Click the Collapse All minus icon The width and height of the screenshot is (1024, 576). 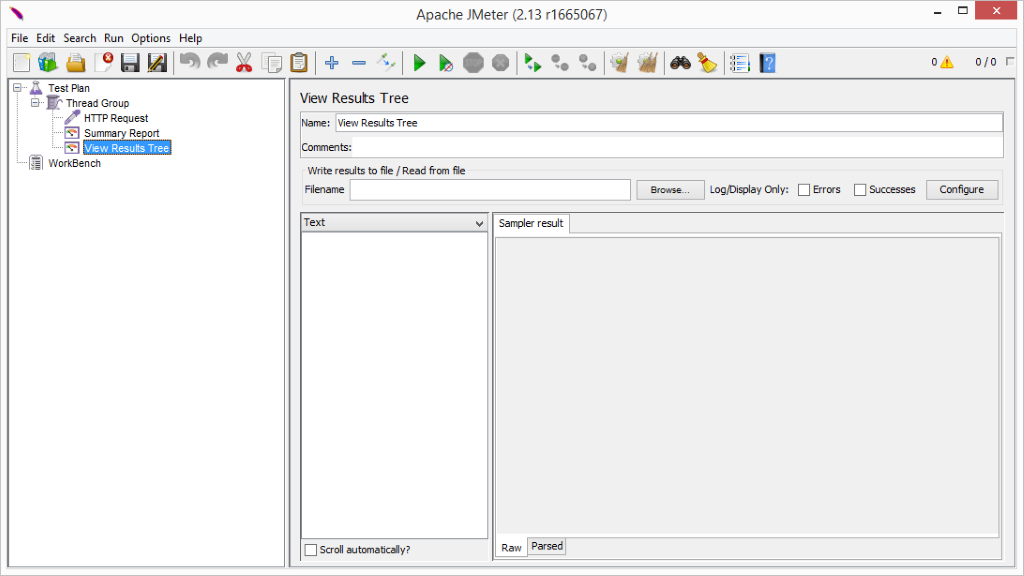click(x=359, y=63)
